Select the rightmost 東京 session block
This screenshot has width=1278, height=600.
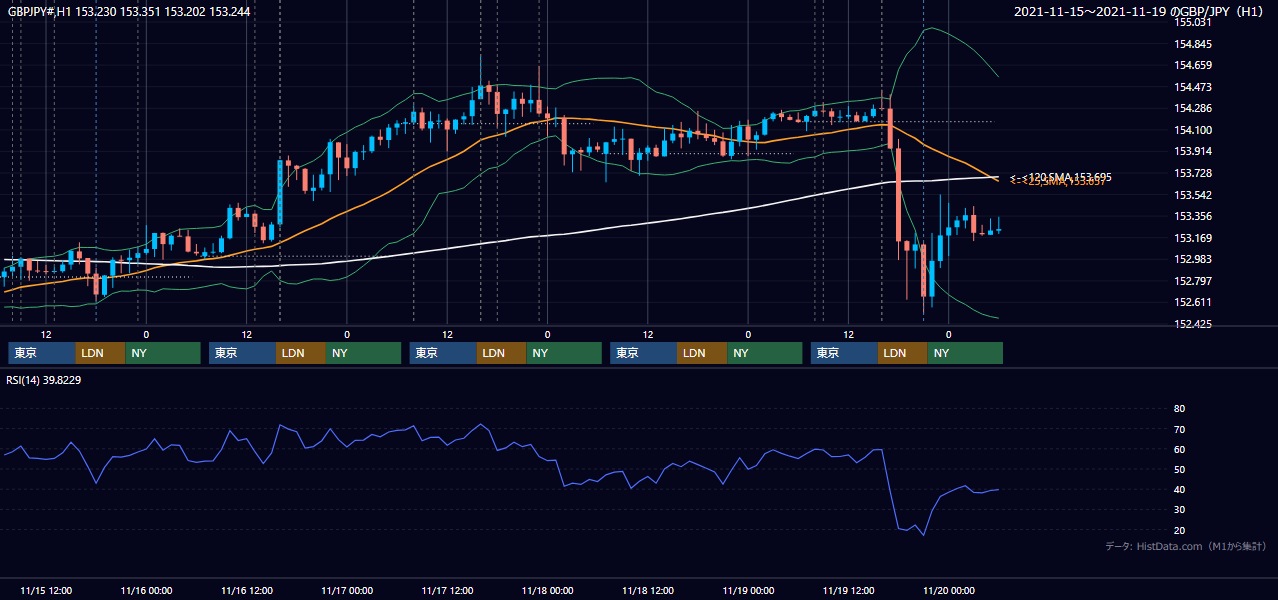(845, 353)
